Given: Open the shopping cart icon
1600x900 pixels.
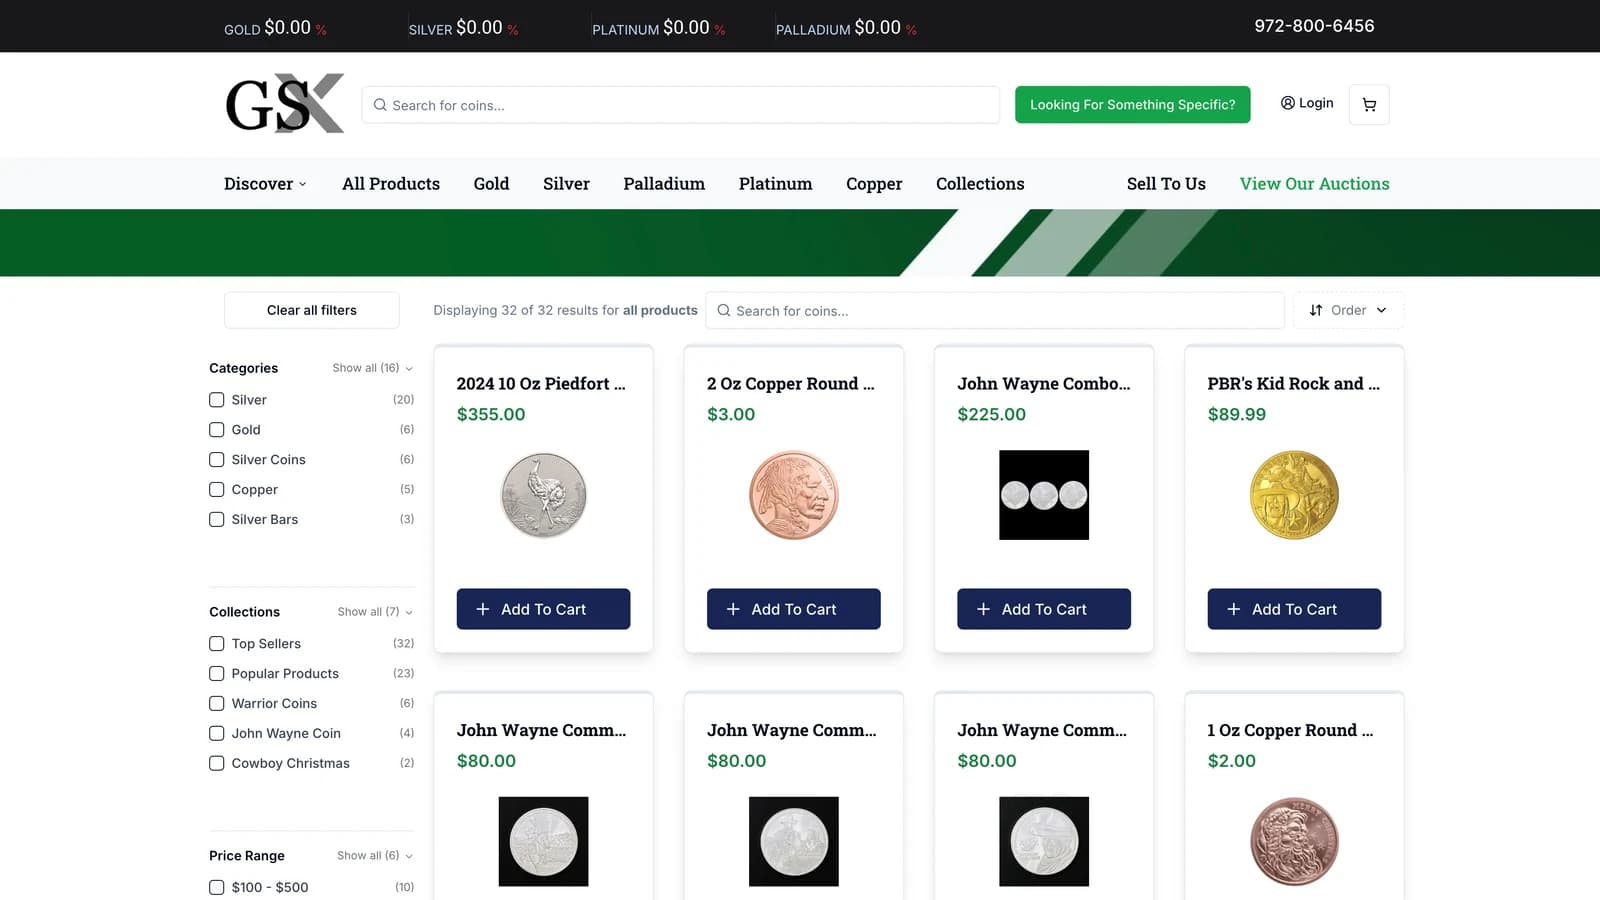Looking at the screenshot, I should pos(1369,104).
